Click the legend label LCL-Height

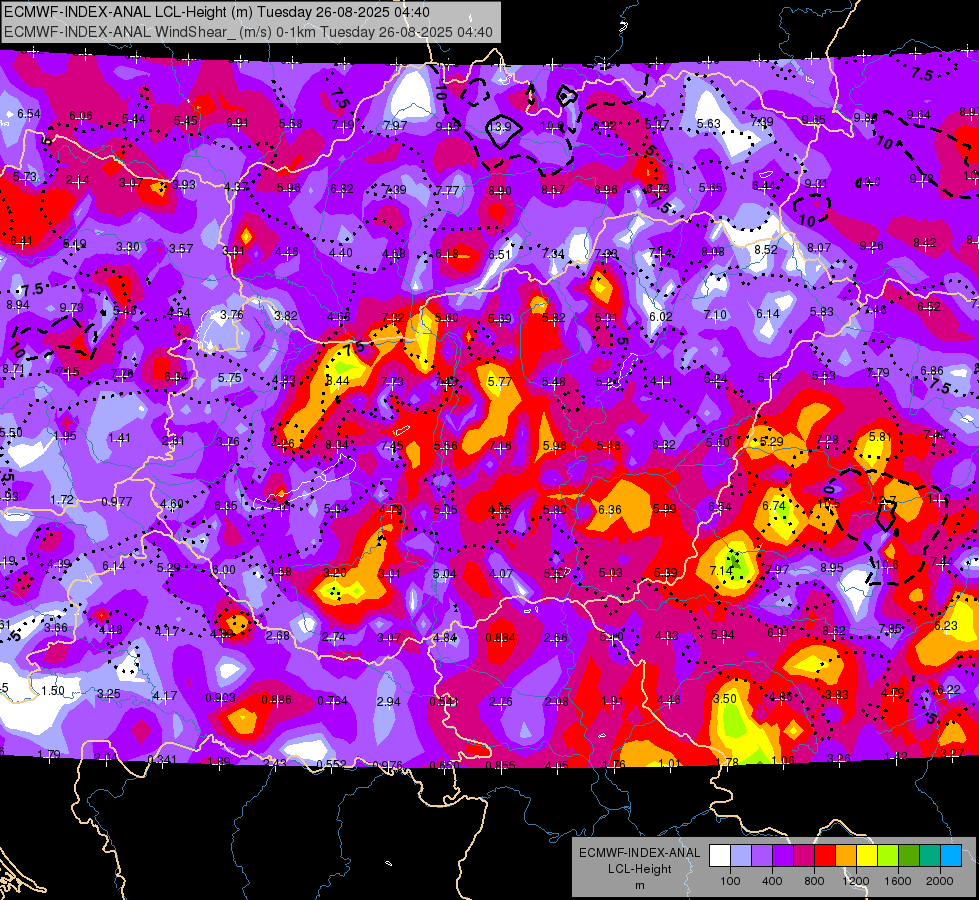[639, 869]
